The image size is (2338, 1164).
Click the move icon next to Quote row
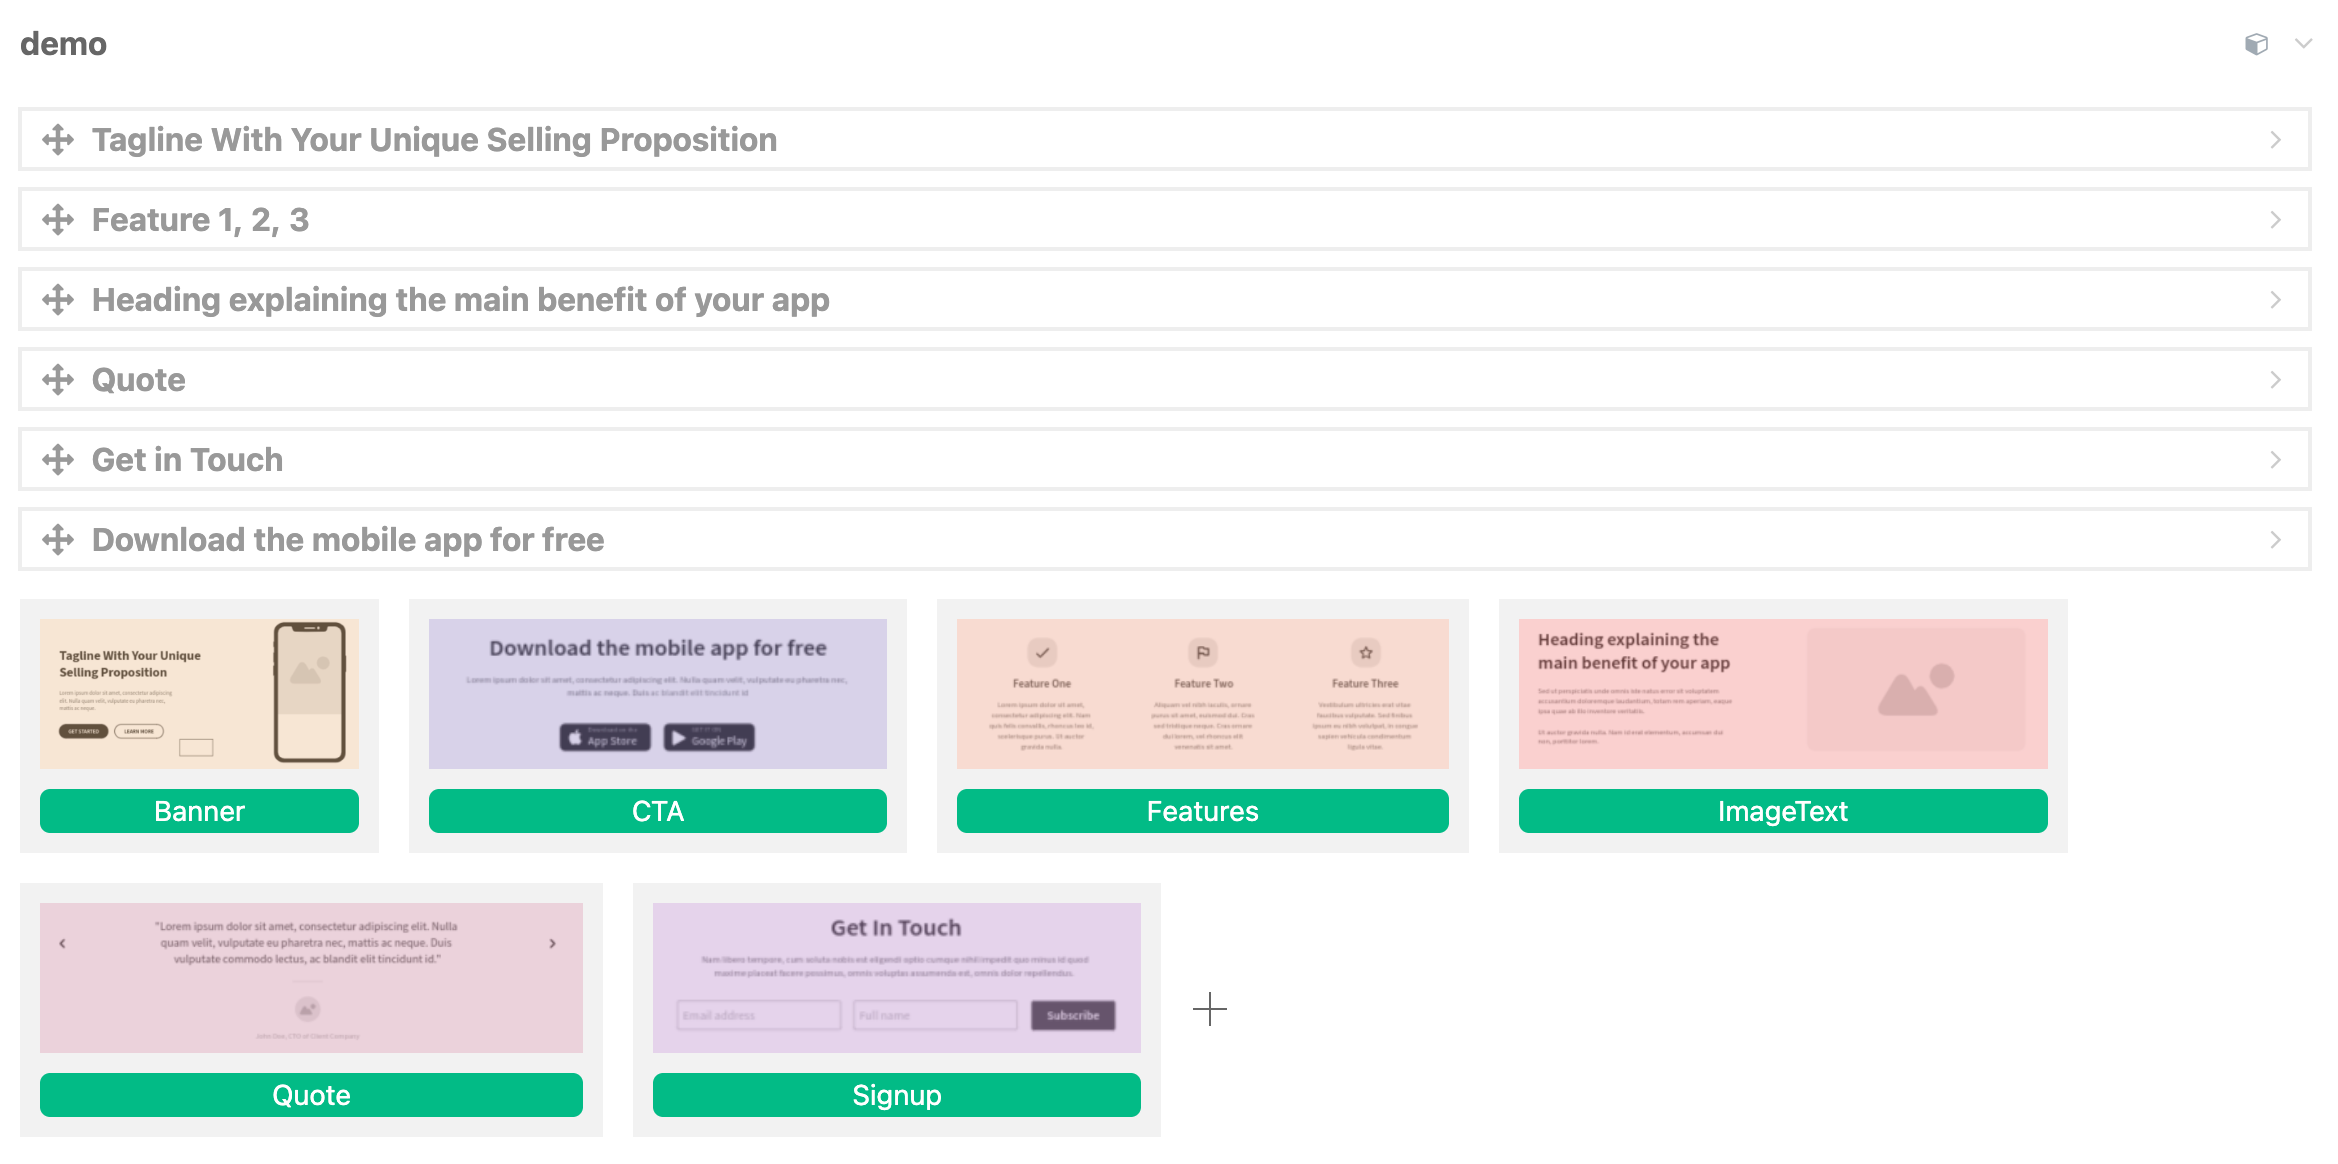[x=58, y=380]
